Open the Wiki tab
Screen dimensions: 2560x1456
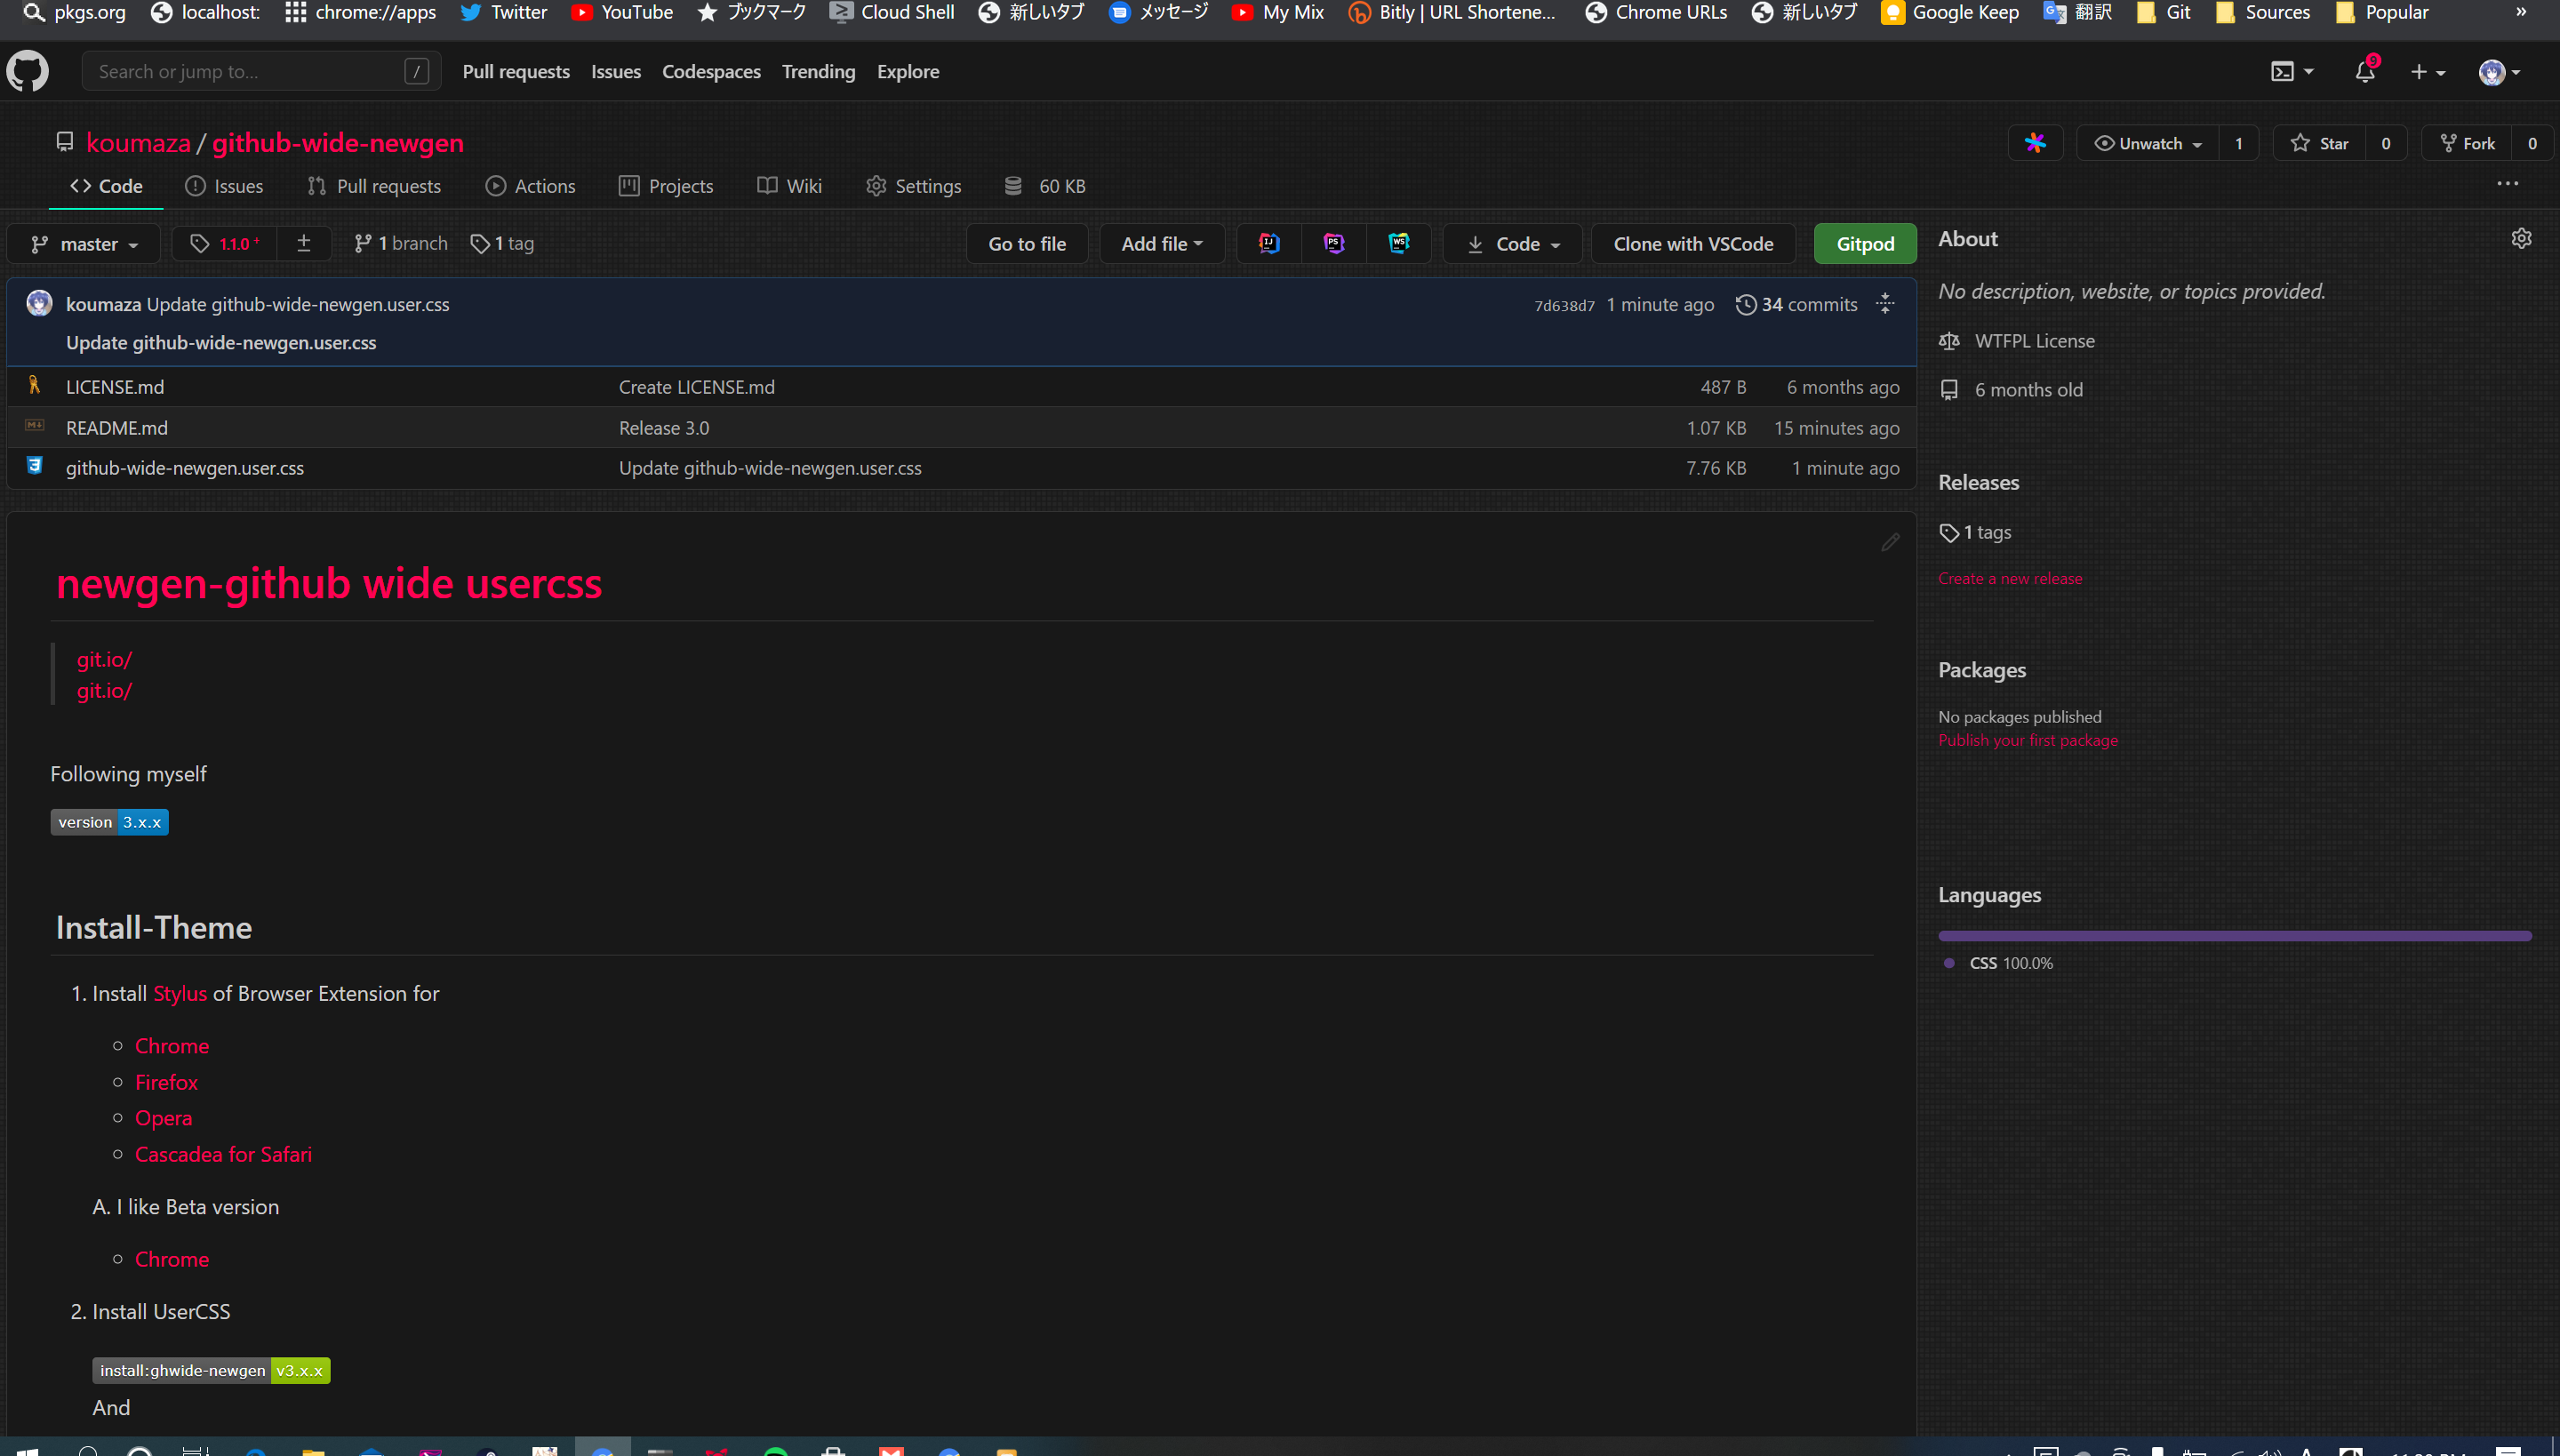click(x=789, y=186)
